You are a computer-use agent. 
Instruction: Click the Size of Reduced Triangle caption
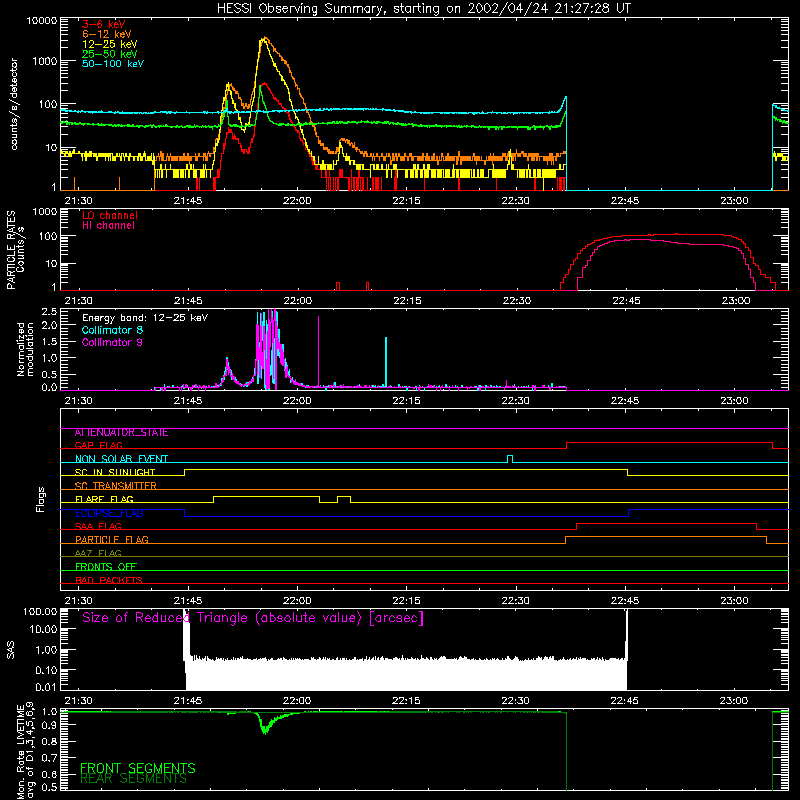click(x=253, y=618)
